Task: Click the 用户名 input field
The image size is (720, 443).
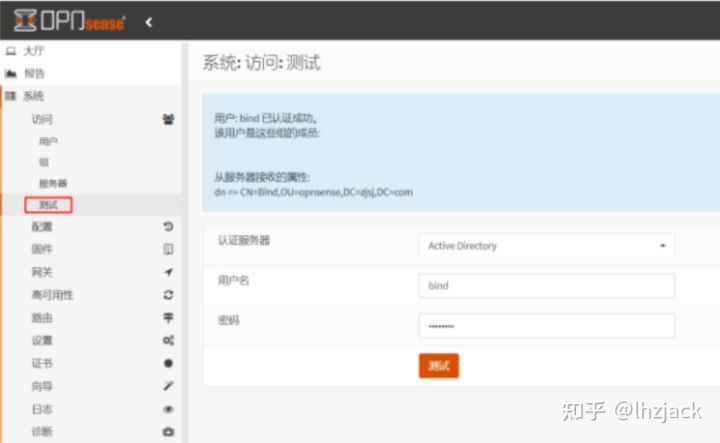Action: pos(546,286)
